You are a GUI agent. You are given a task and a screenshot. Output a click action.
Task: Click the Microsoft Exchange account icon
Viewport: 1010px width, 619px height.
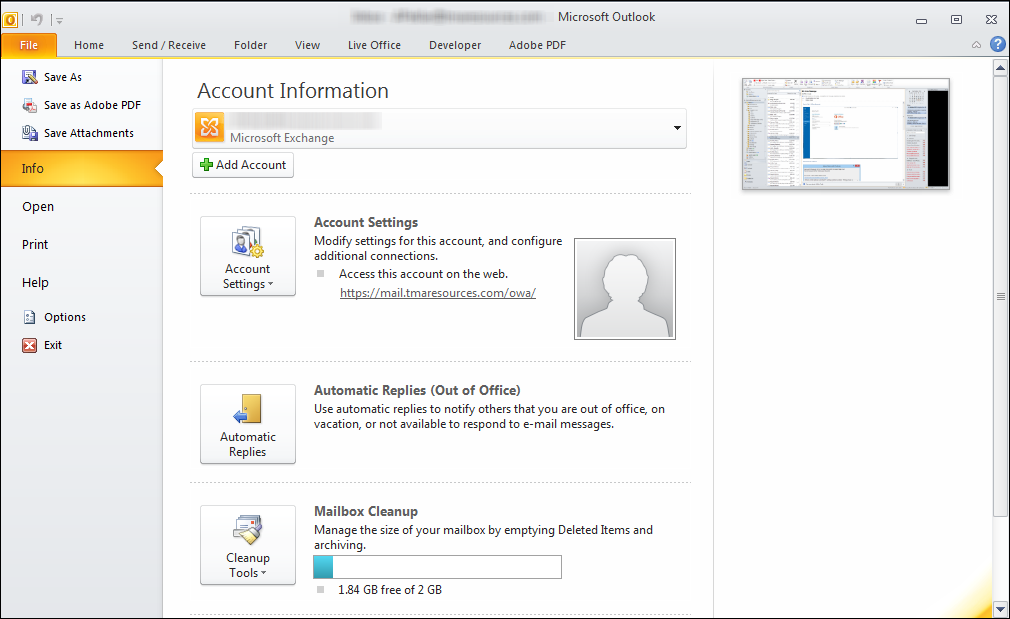tap(209, 128)
